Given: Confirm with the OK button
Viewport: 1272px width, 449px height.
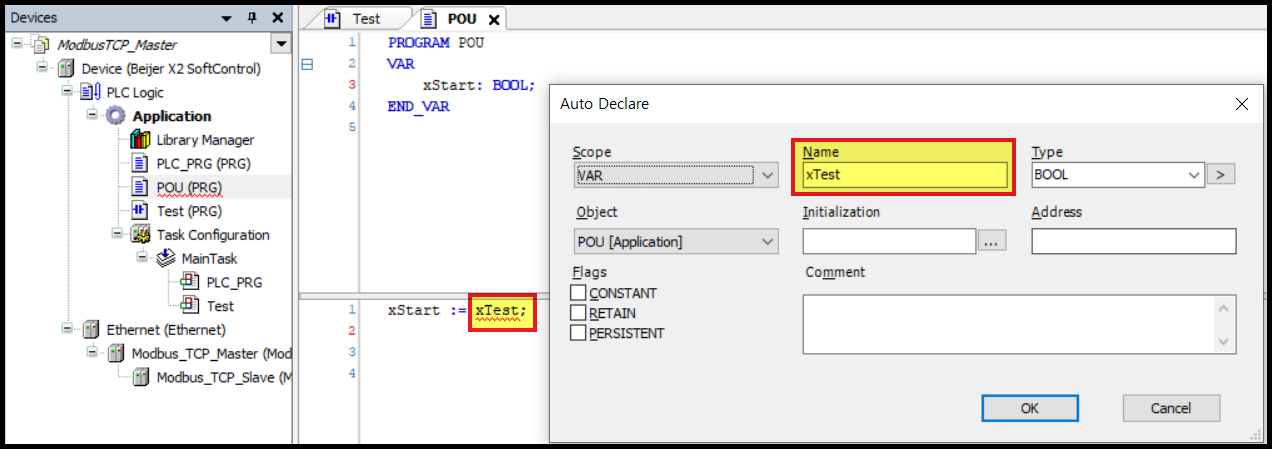Looking at the screenshot, I should point(1030,408).
